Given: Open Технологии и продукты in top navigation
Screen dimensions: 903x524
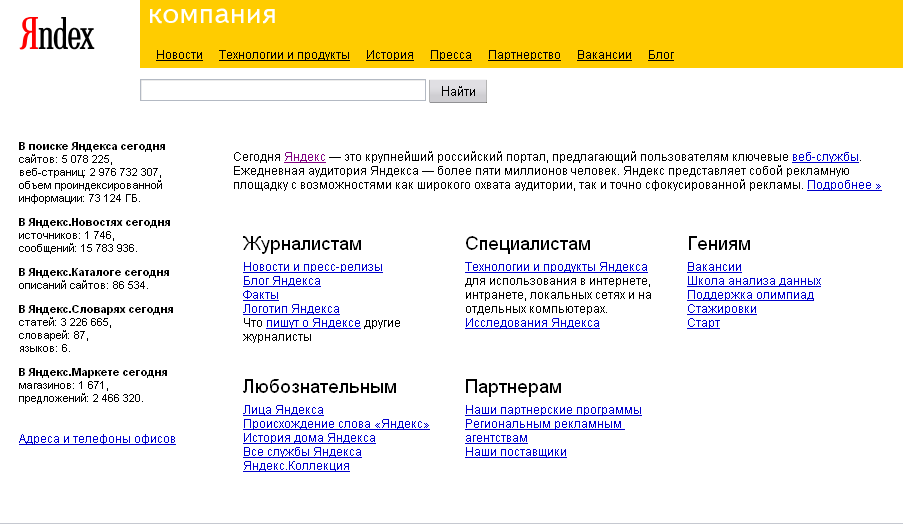Looking at the screenshot, I should tap(284, 55).
